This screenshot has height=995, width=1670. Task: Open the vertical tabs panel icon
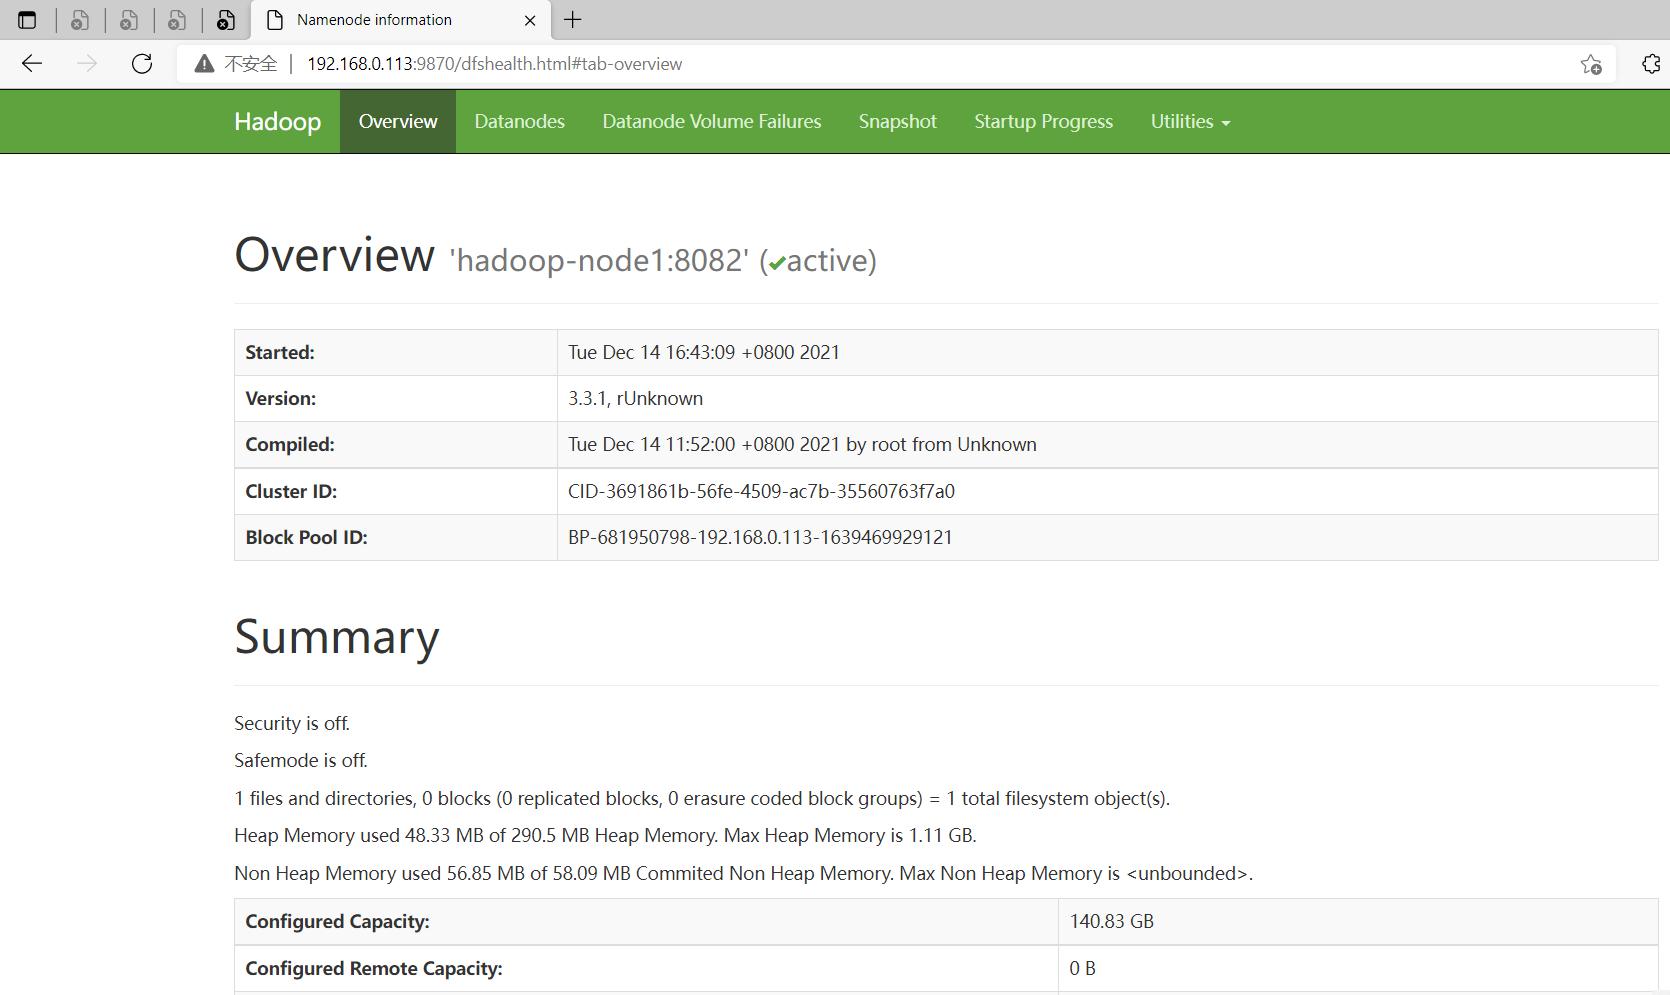coord(27,19)
